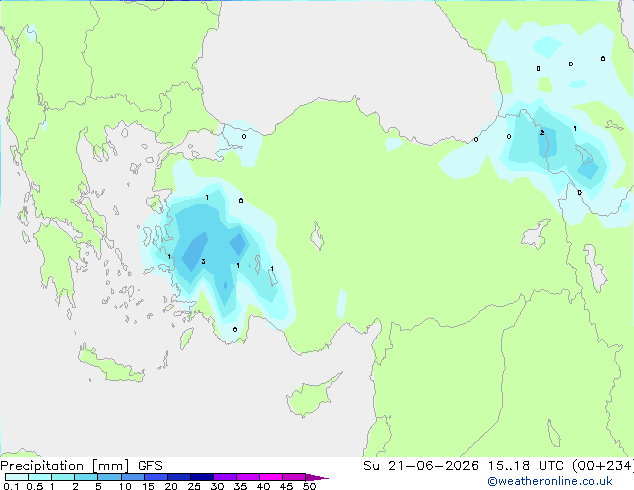Click the 25–30 mm navy legend swatch

(x=201, y=477)
